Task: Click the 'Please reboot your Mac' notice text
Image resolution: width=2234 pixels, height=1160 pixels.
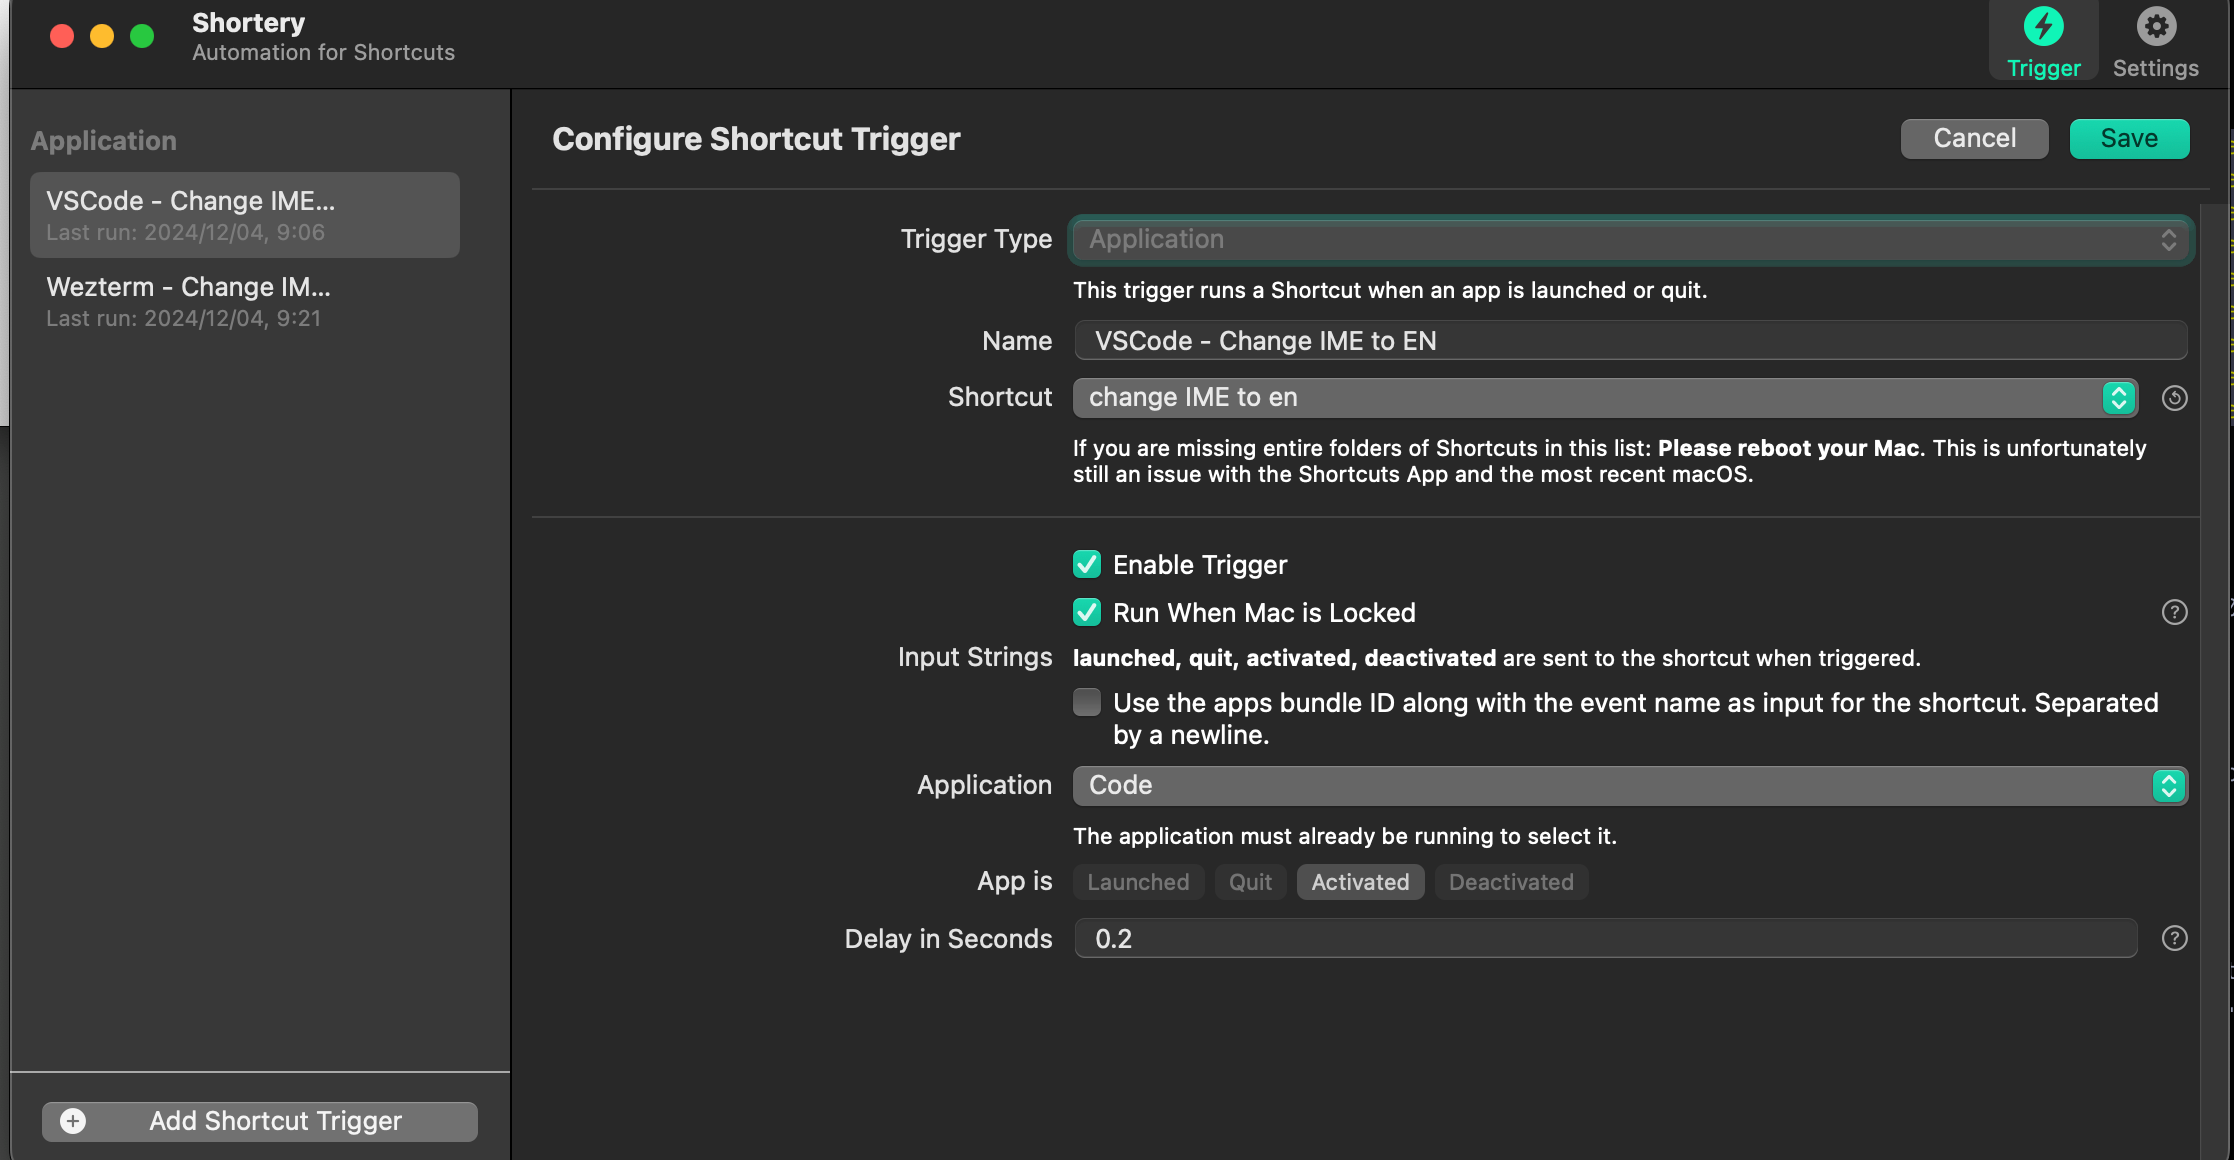Action: click(x=1788, y=449)
